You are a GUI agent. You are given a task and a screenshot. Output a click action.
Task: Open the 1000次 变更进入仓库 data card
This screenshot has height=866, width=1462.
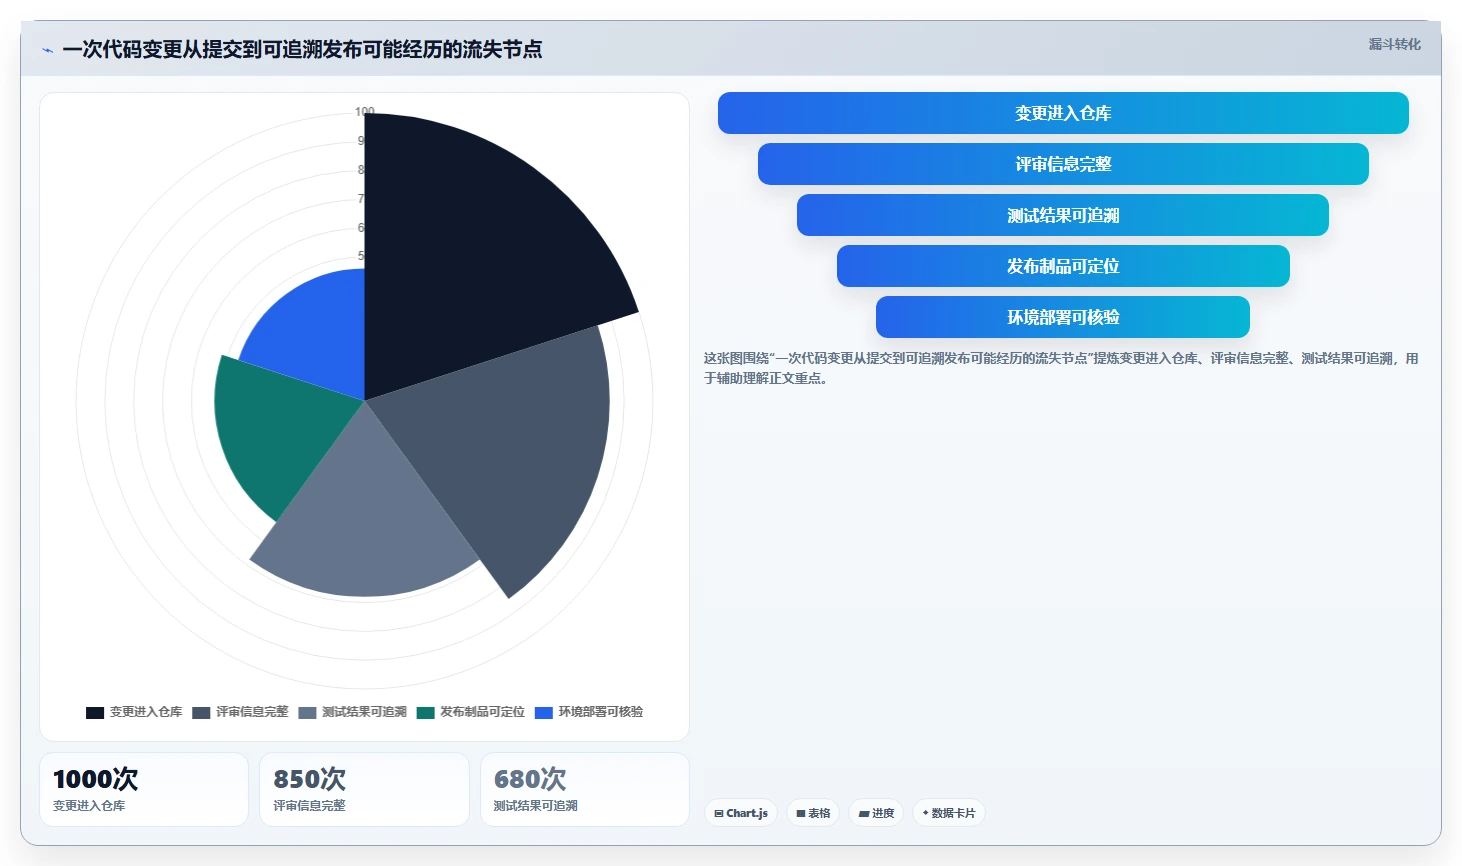click(144, 790)
